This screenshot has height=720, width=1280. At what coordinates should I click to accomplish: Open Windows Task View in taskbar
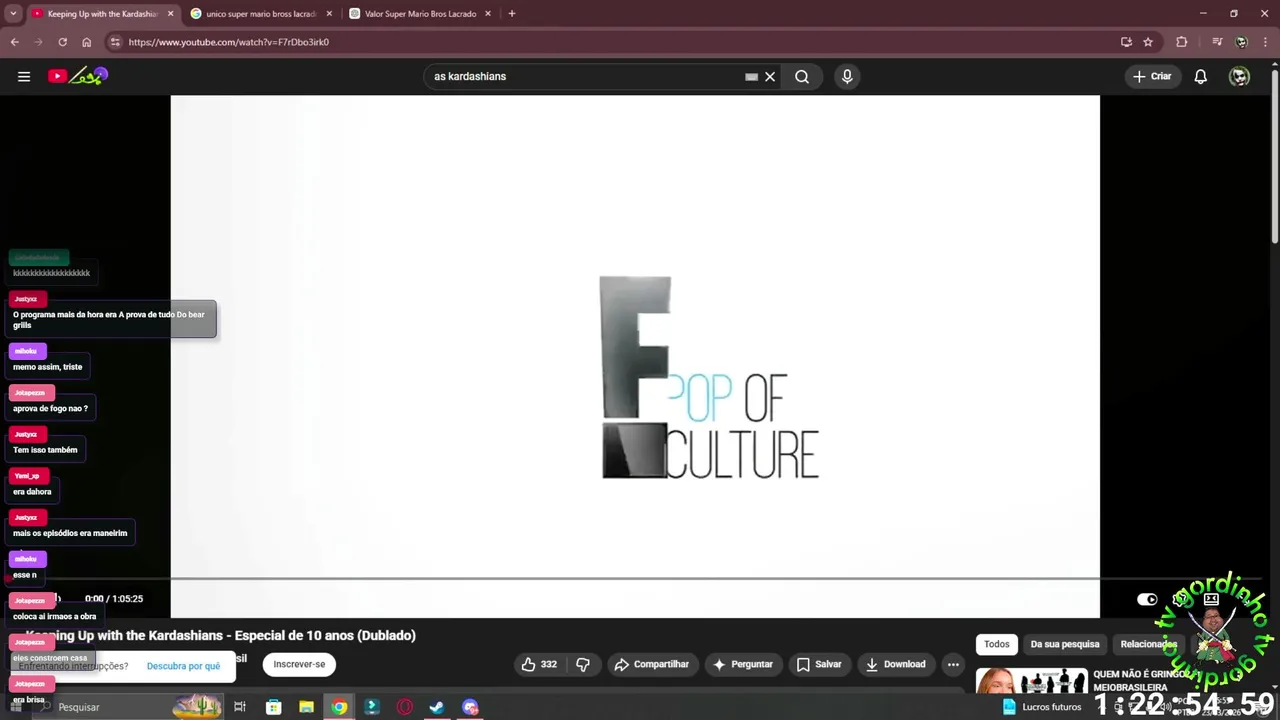click(240, 707)
